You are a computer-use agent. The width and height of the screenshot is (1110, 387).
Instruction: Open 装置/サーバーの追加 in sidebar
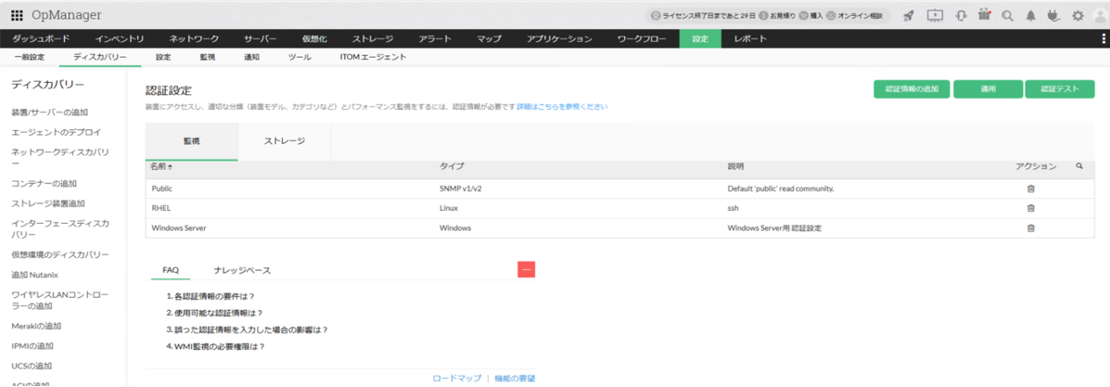50,112
